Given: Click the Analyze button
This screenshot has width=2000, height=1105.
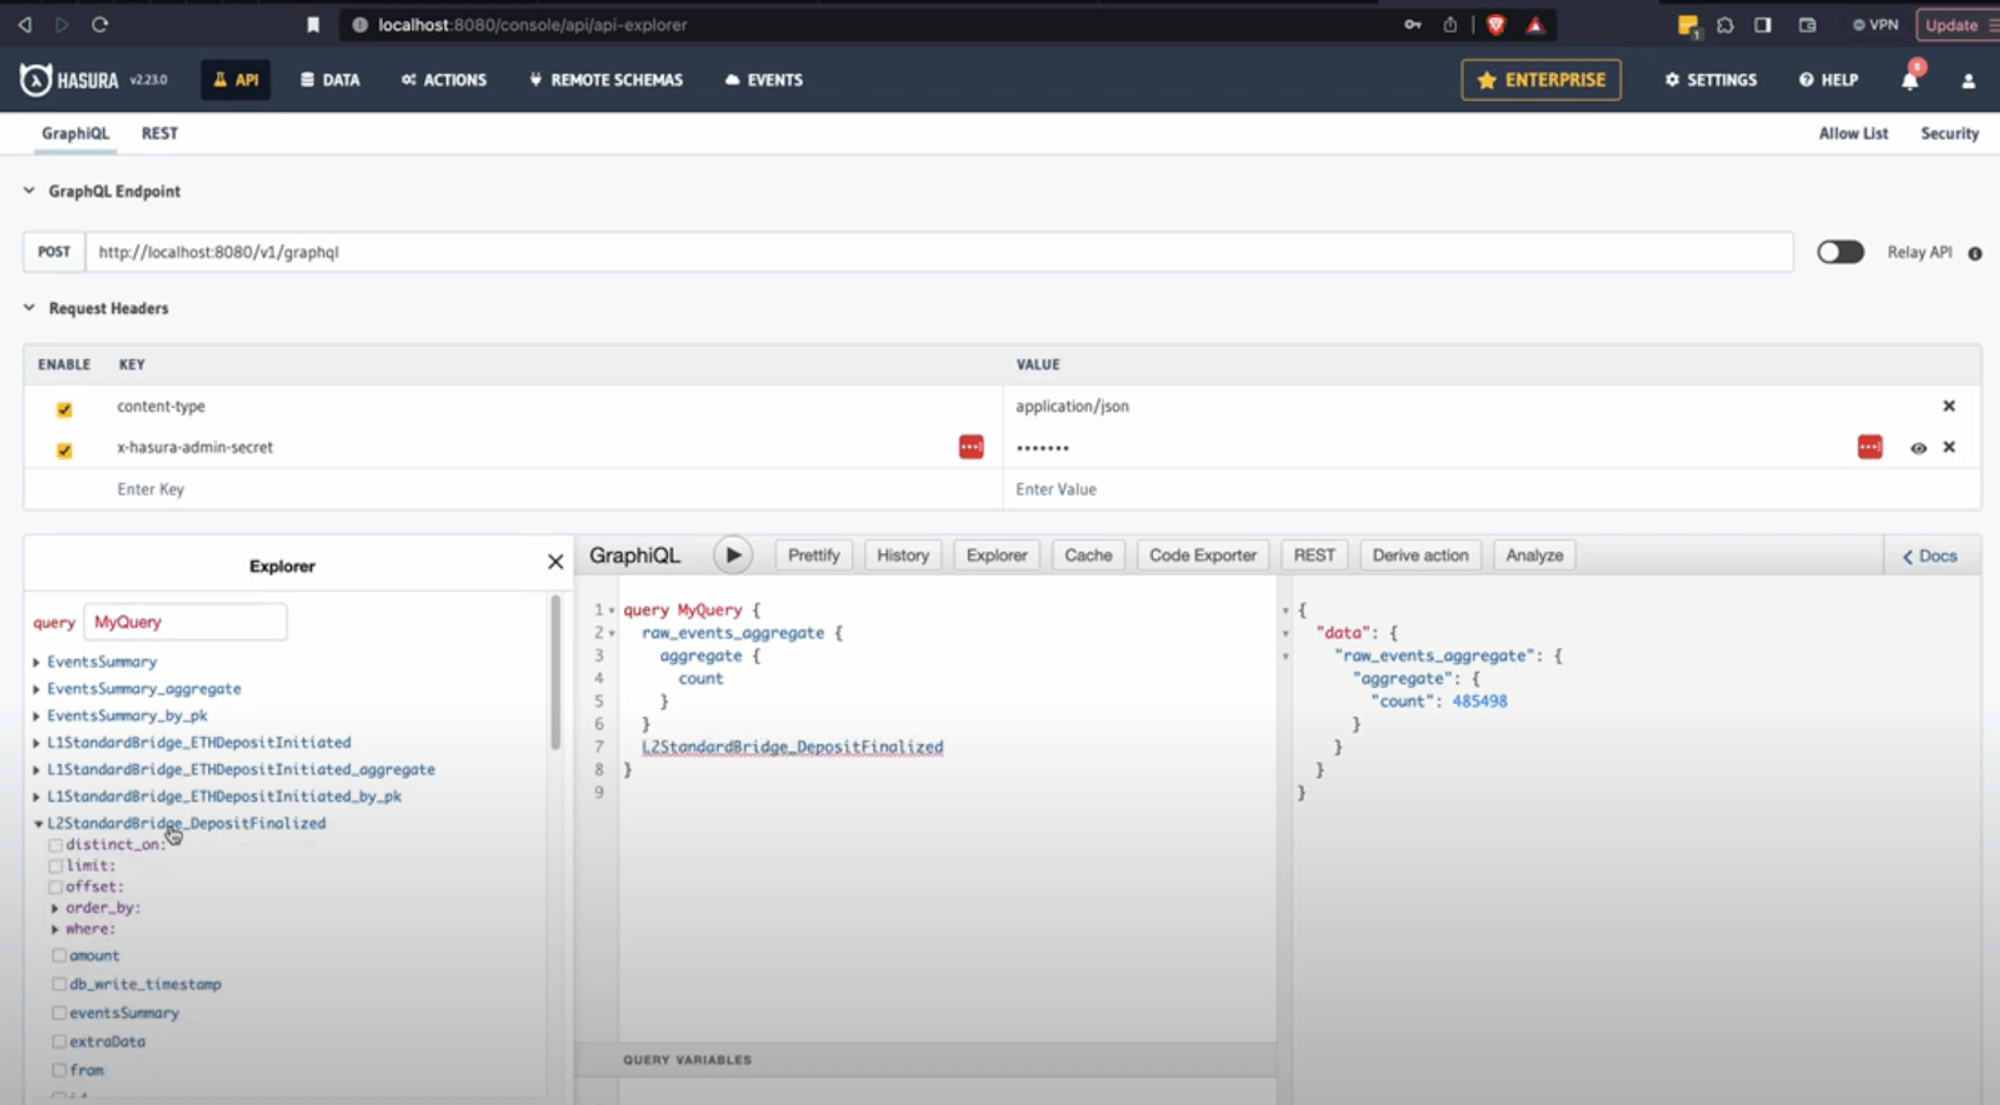Looking at the screenshot, I should tap(1534, 555).
